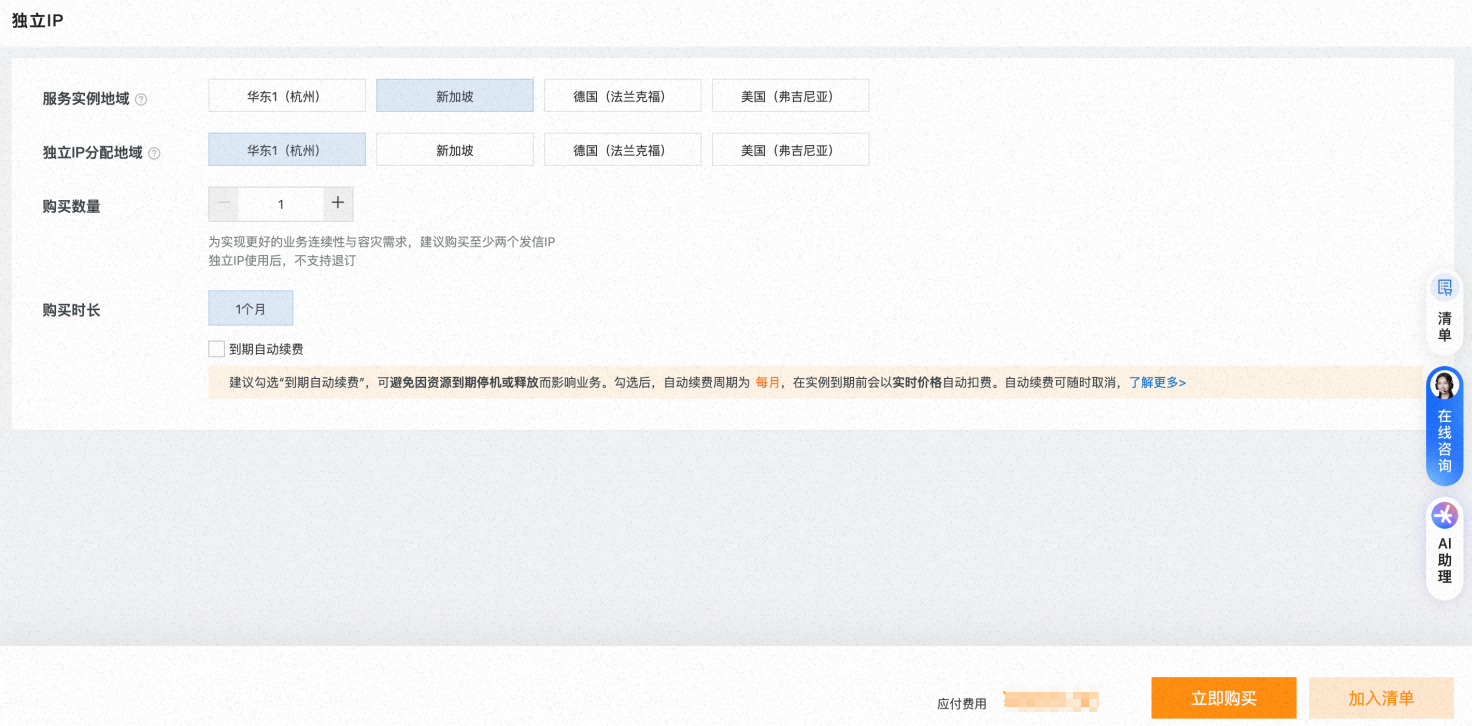This screenshot has height=726, width=1472.
Task: Click the purchase quantity input field
Action: coord(281,204)
